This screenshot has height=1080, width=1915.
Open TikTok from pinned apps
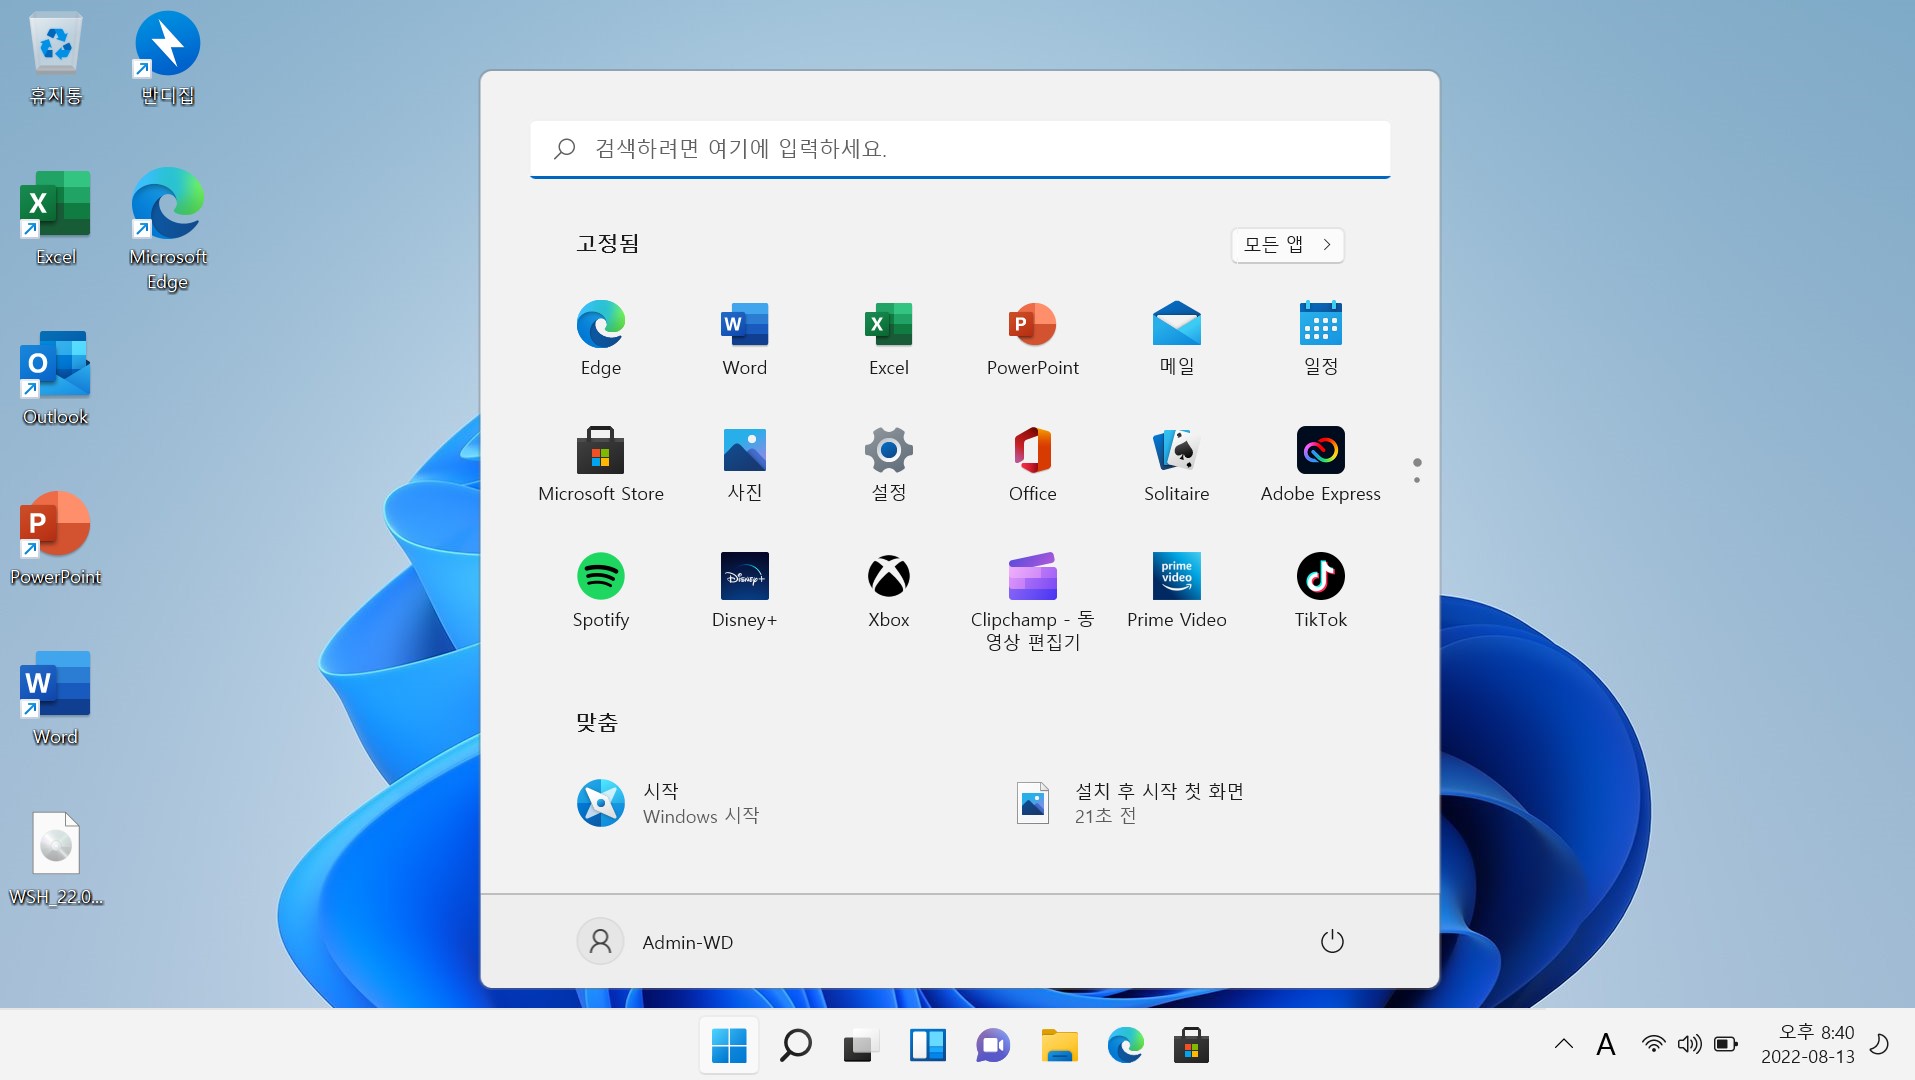1321,590
